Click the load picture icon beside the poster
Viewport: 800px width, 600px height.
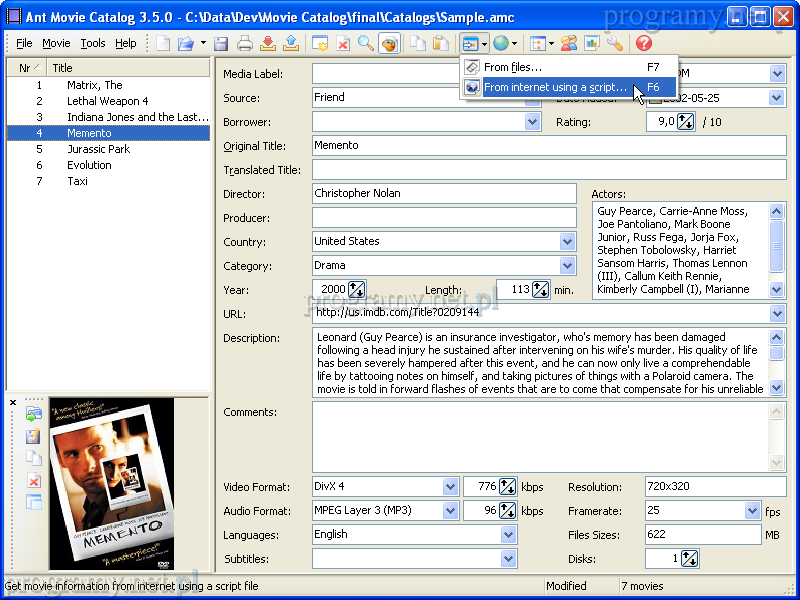pyautogui.click(x=33, y=415)
